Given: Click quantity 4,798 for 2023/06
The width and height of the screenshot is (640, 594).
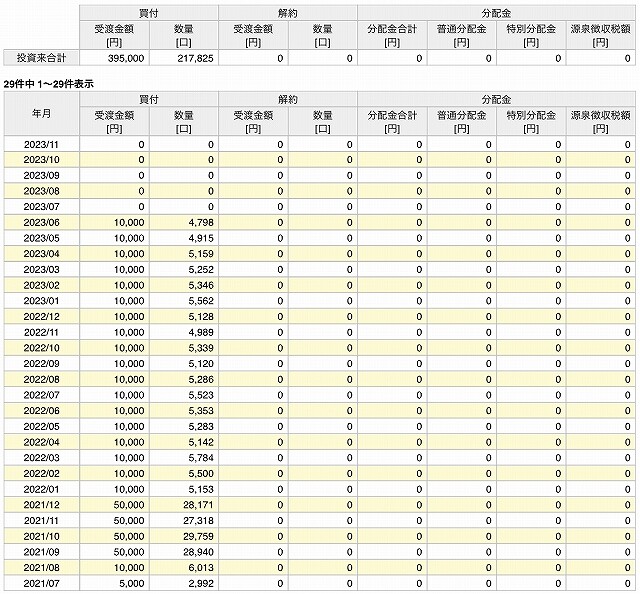Looking at the screenshot, I should 201,223.
